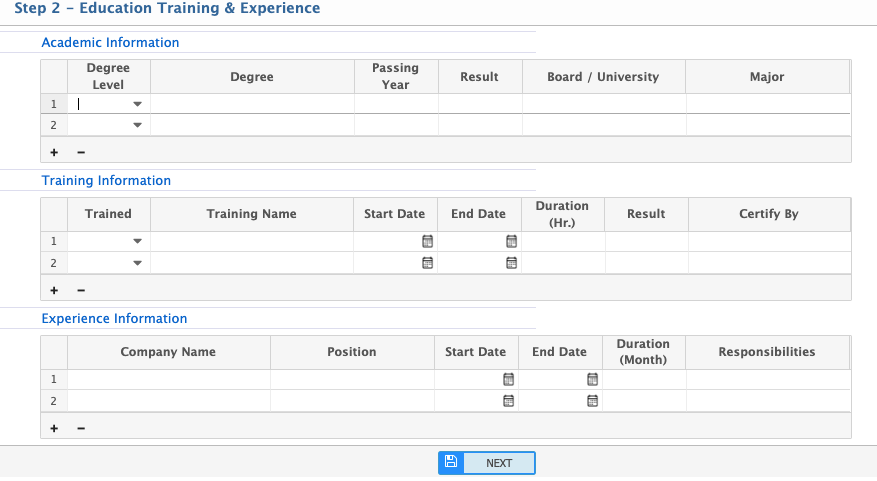This screenshot has height=481, width=877.
Task: Open Start Date calendar in Training row 2
Action: [427, 263]
